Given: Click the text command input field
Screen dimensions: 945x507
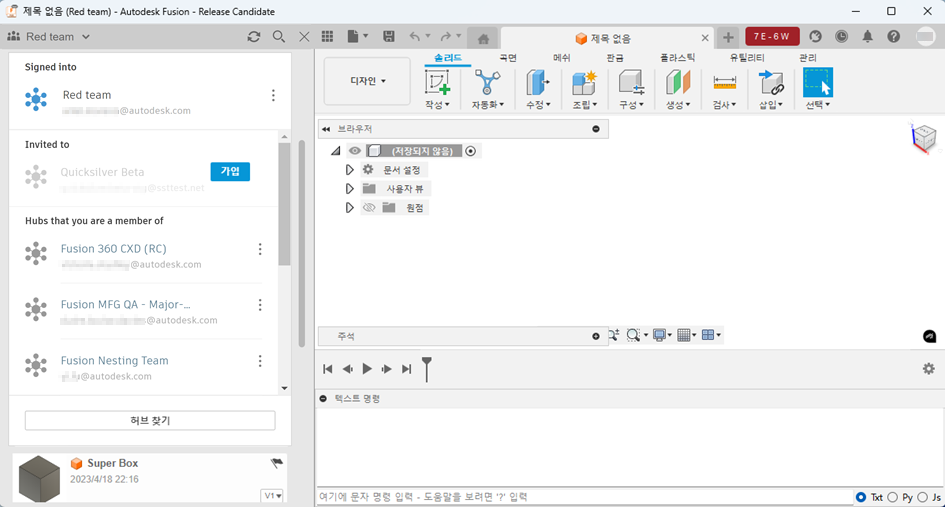Looking at the screenshot, I should click(584, 497).
